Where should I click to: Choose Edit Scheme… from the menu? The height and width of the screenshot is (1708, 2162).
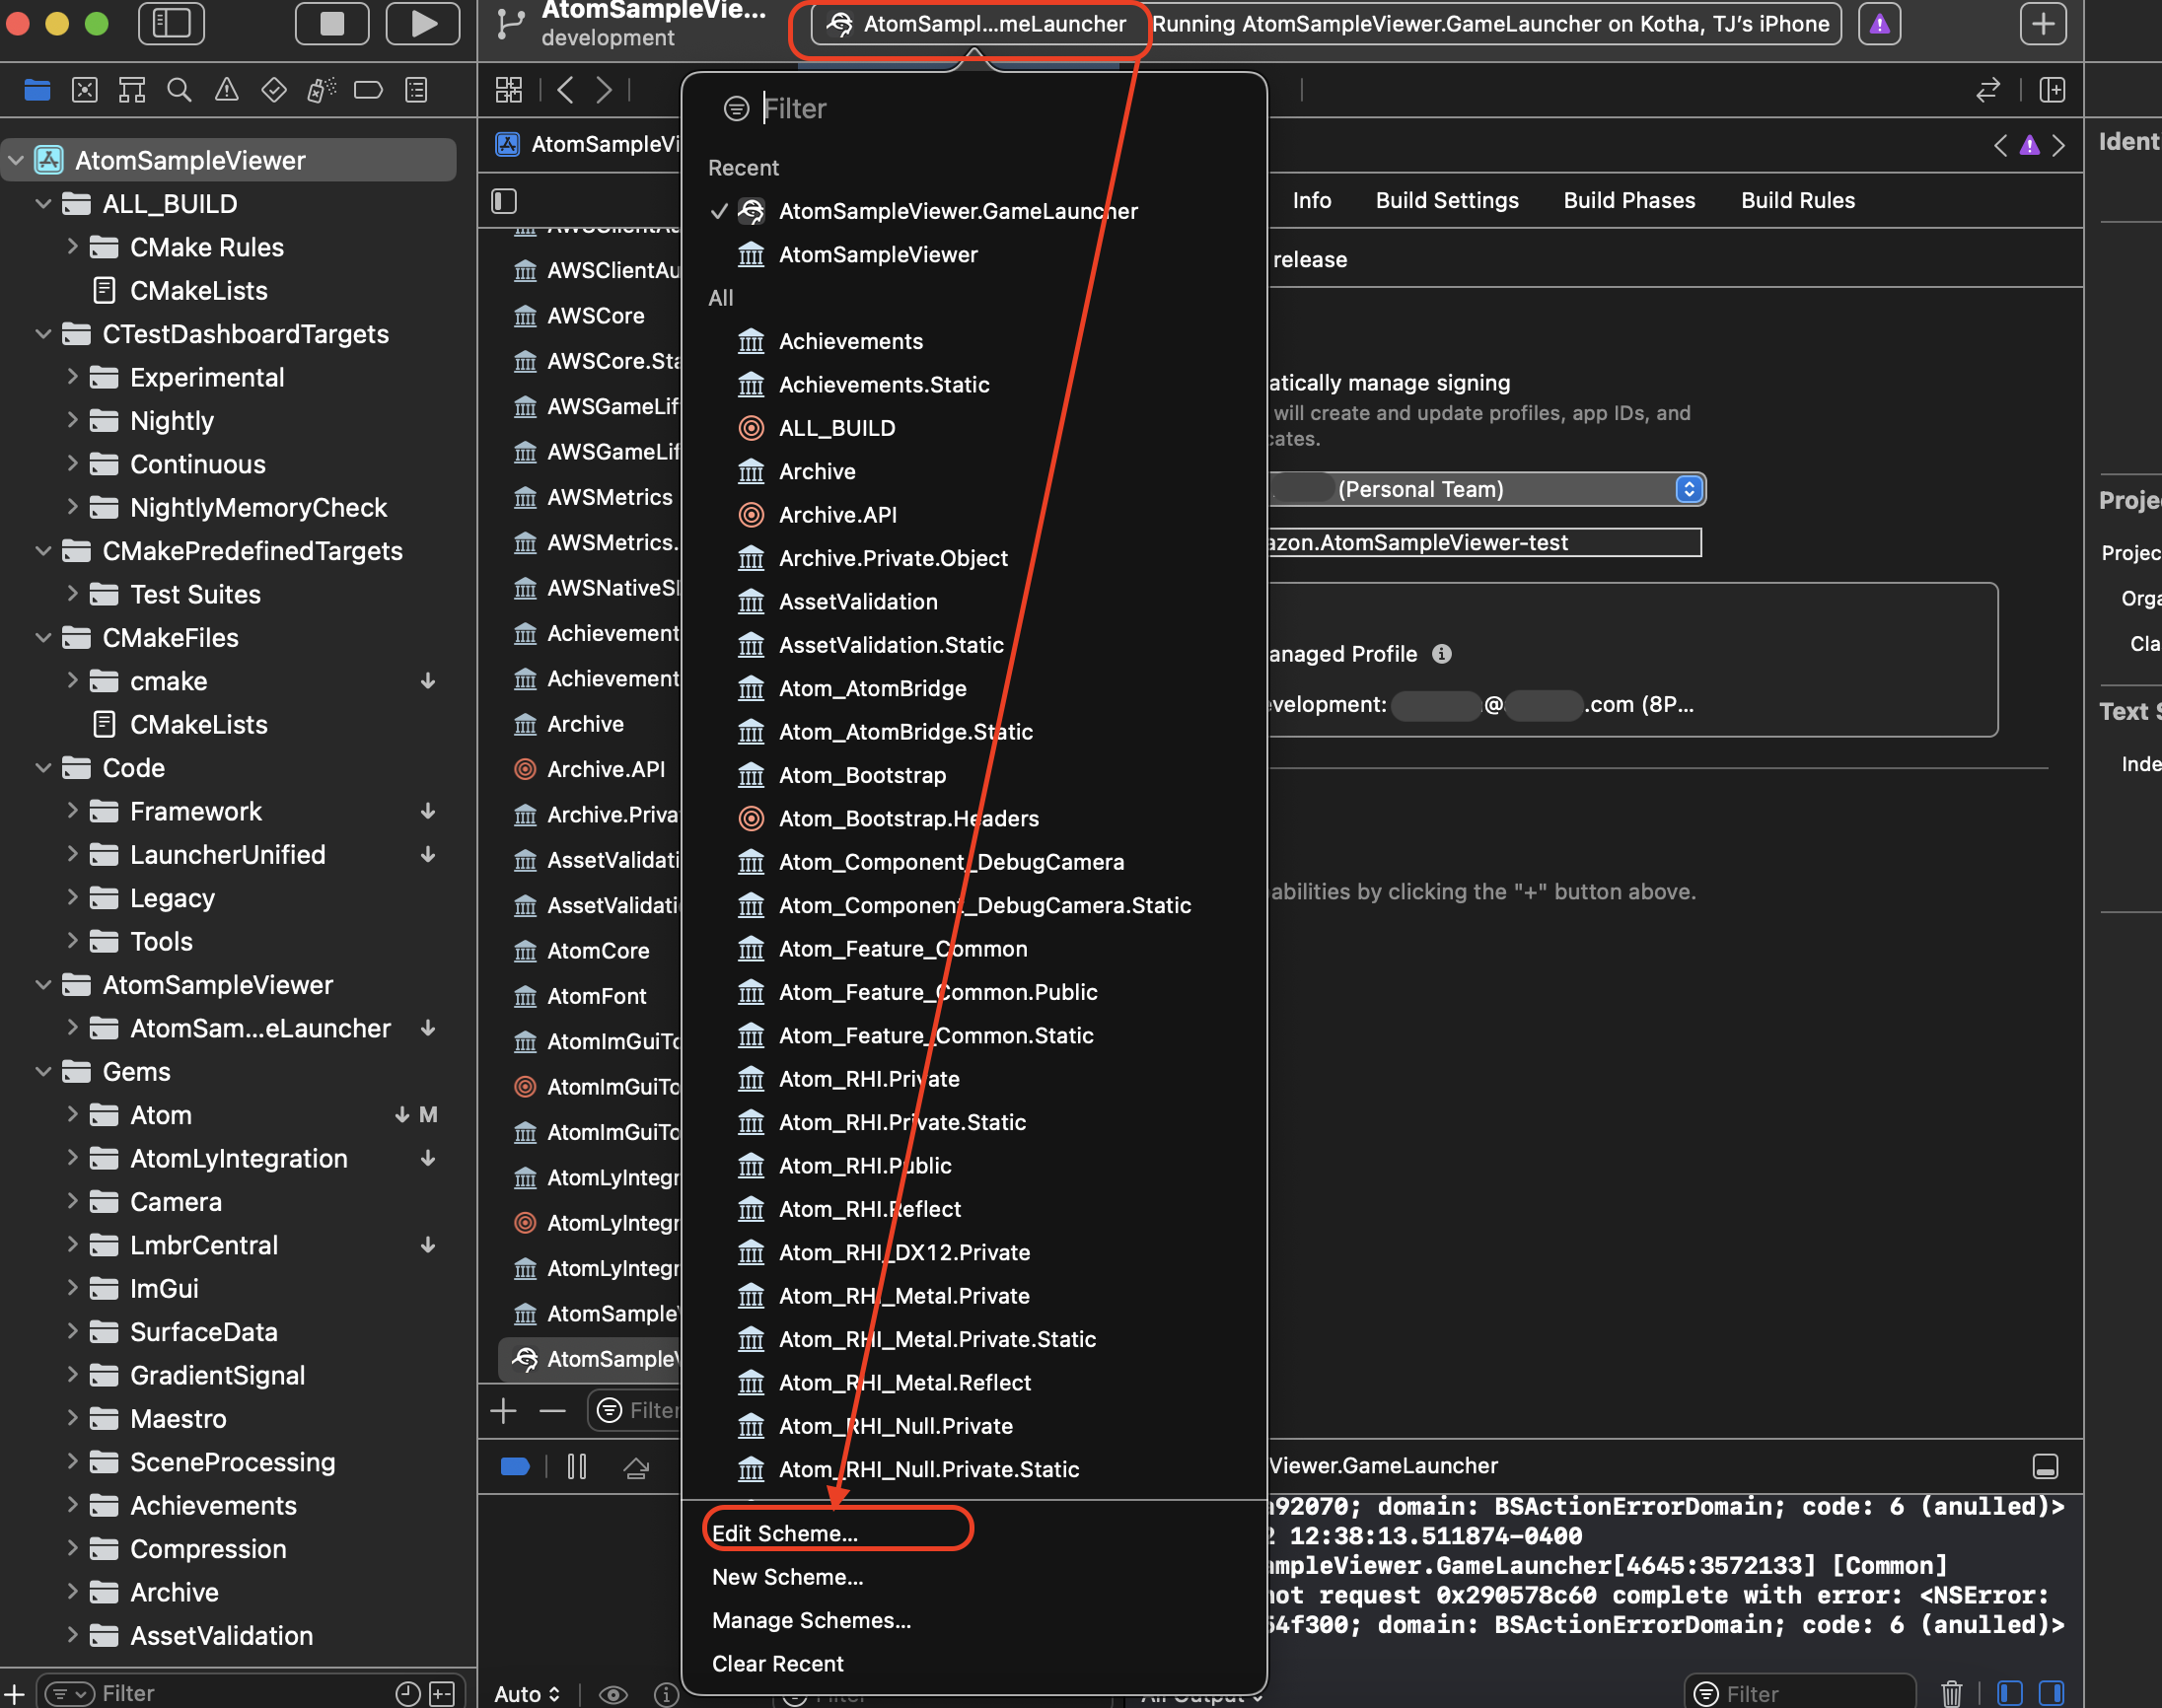coord(785,1533)
